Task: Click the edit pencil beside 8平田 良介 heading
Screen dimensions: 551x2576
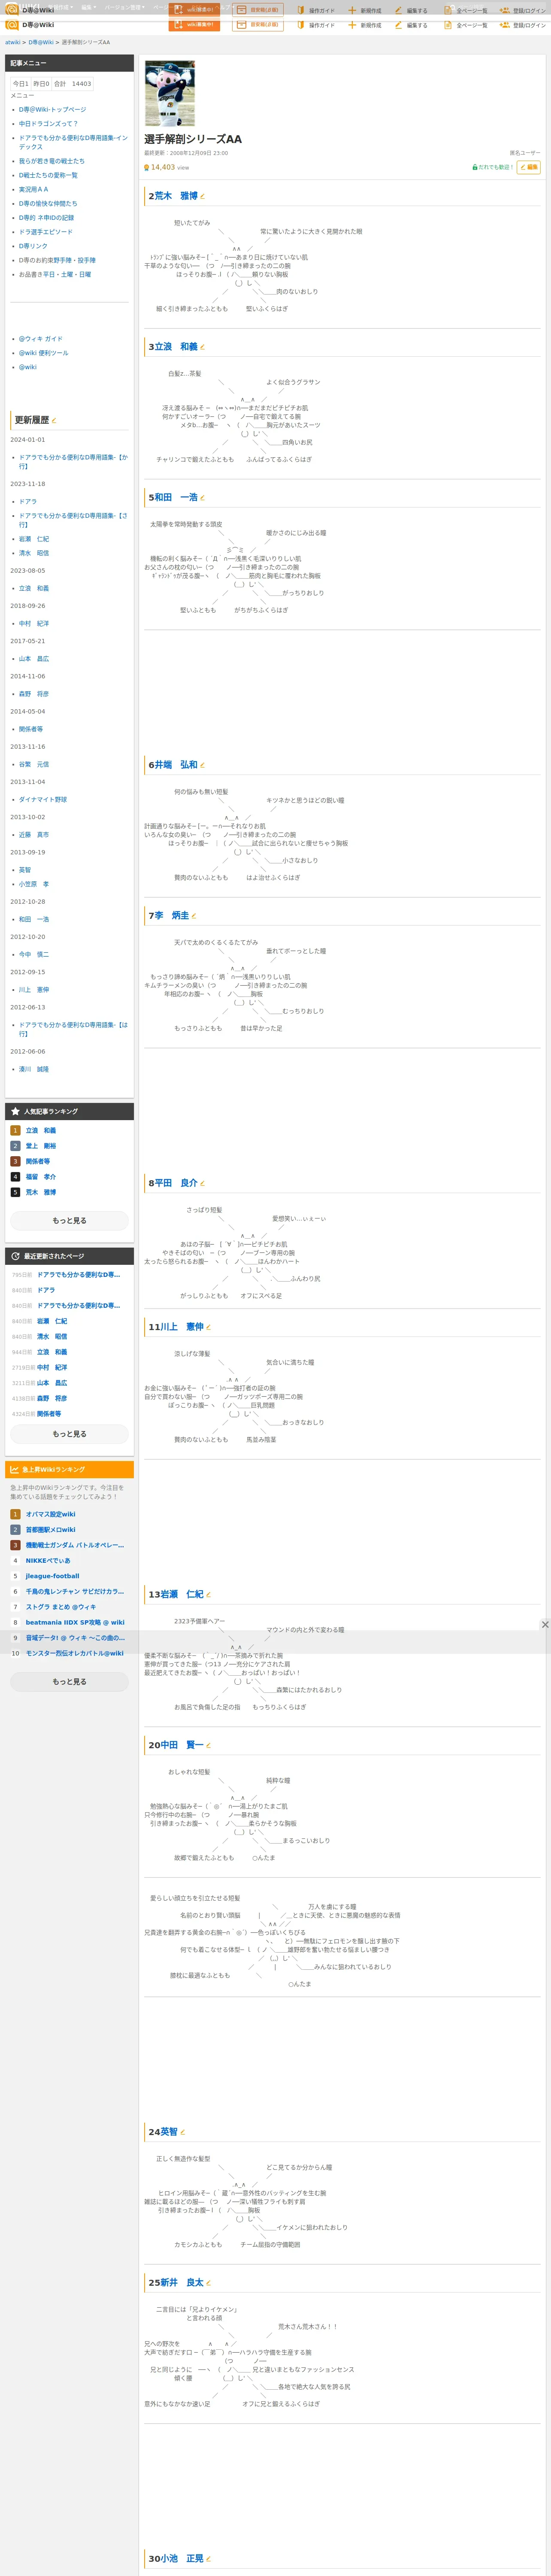Action: 202,1183
